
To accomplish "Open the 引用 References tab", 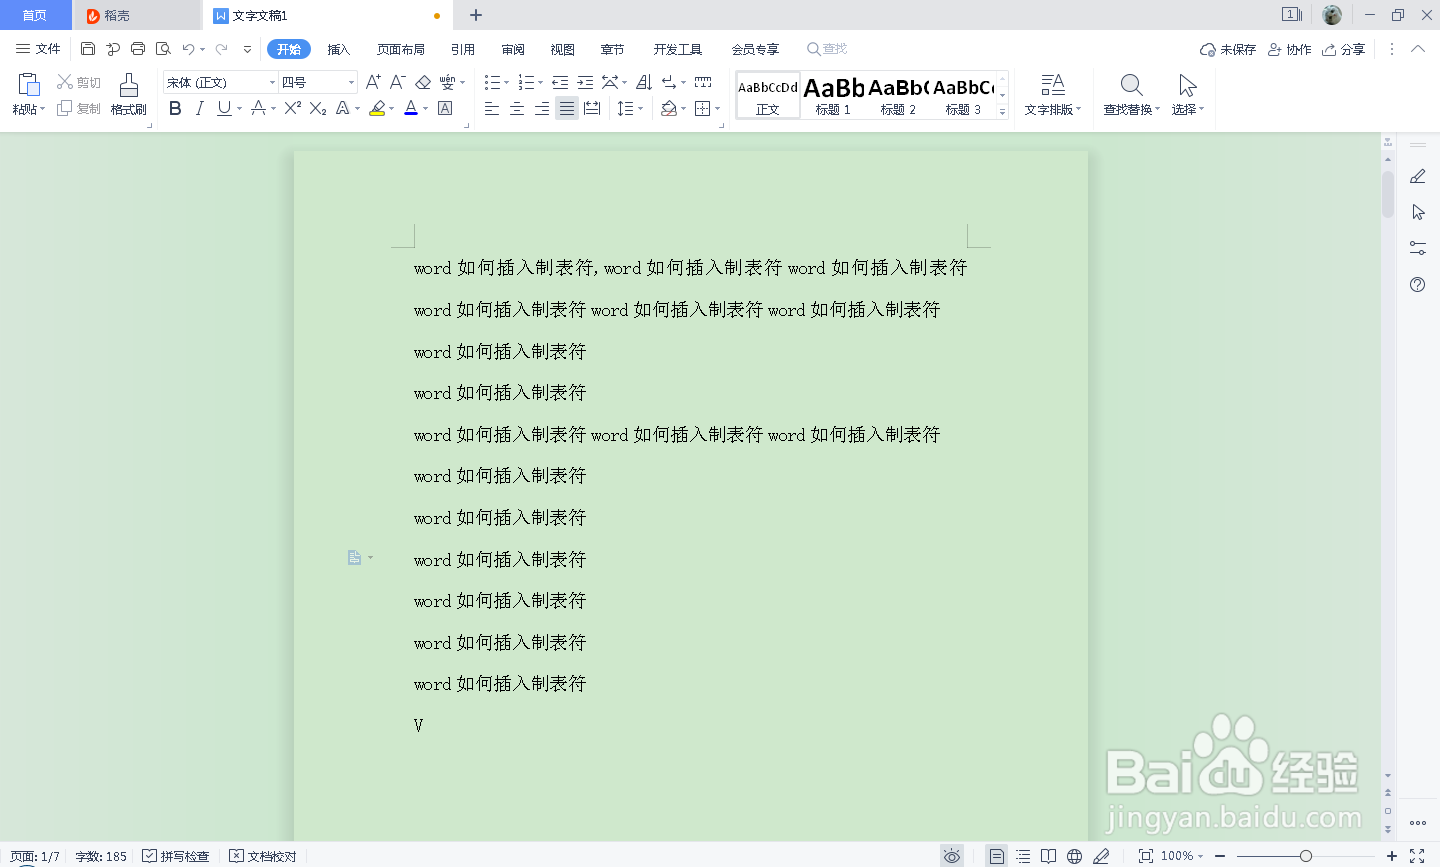I will tap(463, 49).
